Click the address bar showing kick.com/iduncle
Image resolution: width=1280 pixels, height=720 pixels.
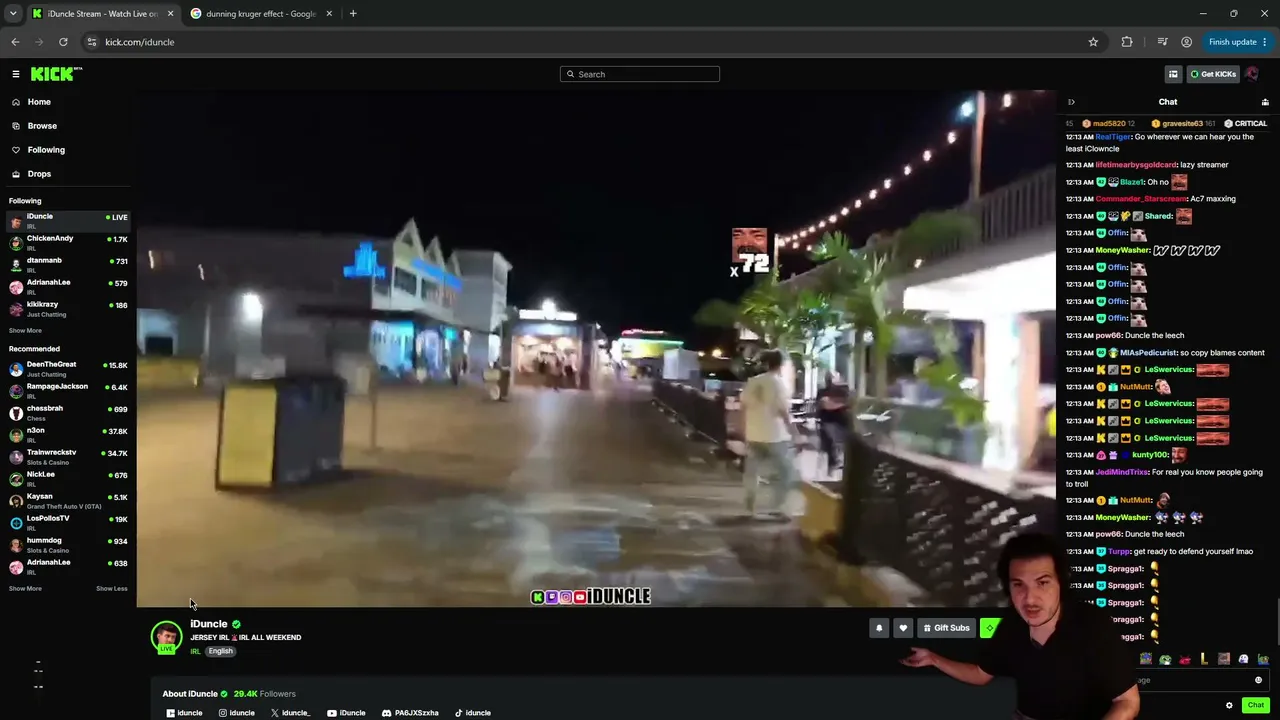[590, 42]
